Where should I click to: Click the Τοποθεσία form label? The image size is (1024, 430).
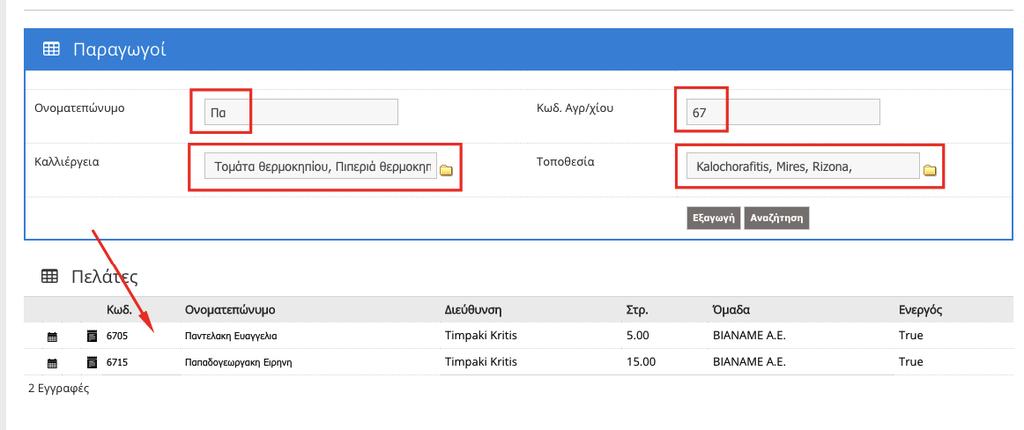coord(565,161)
